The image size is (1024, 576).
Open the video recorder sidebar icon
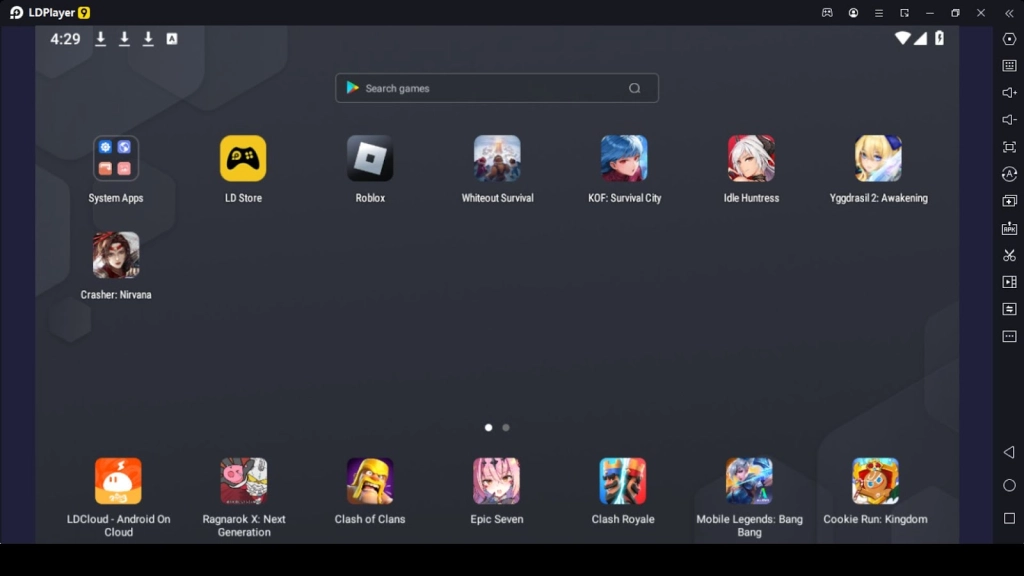(1009, 282)
